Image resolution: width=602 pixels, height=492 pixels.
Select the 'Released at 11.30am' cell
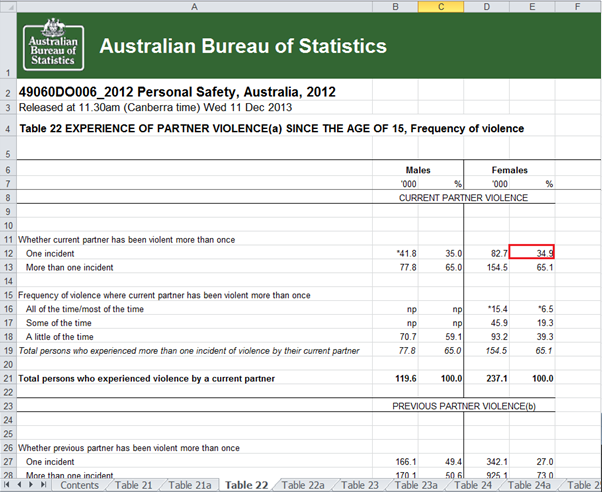(x=194, y=107)
